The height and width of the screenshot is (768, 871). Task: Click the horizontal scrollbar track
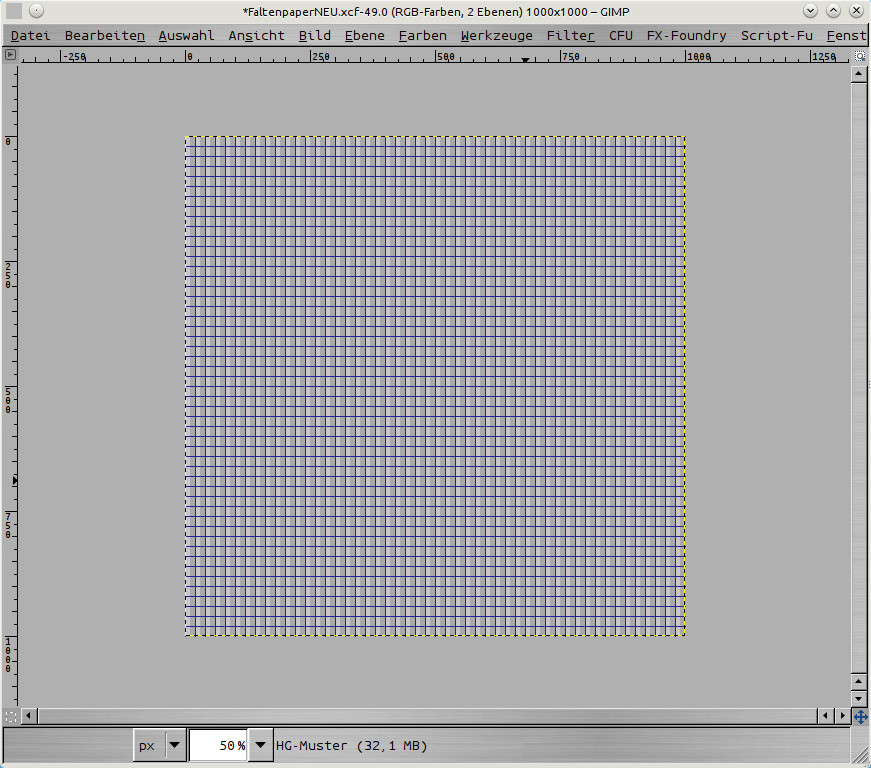[420, 716]
